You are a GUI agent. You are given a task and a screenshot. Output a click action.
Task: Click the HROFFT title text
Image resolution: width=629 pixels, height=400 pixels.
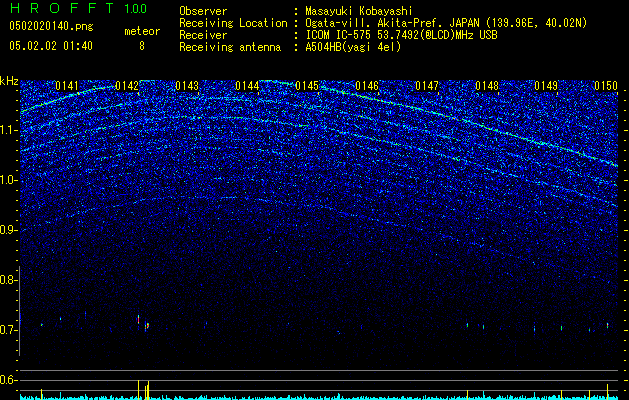62,8
